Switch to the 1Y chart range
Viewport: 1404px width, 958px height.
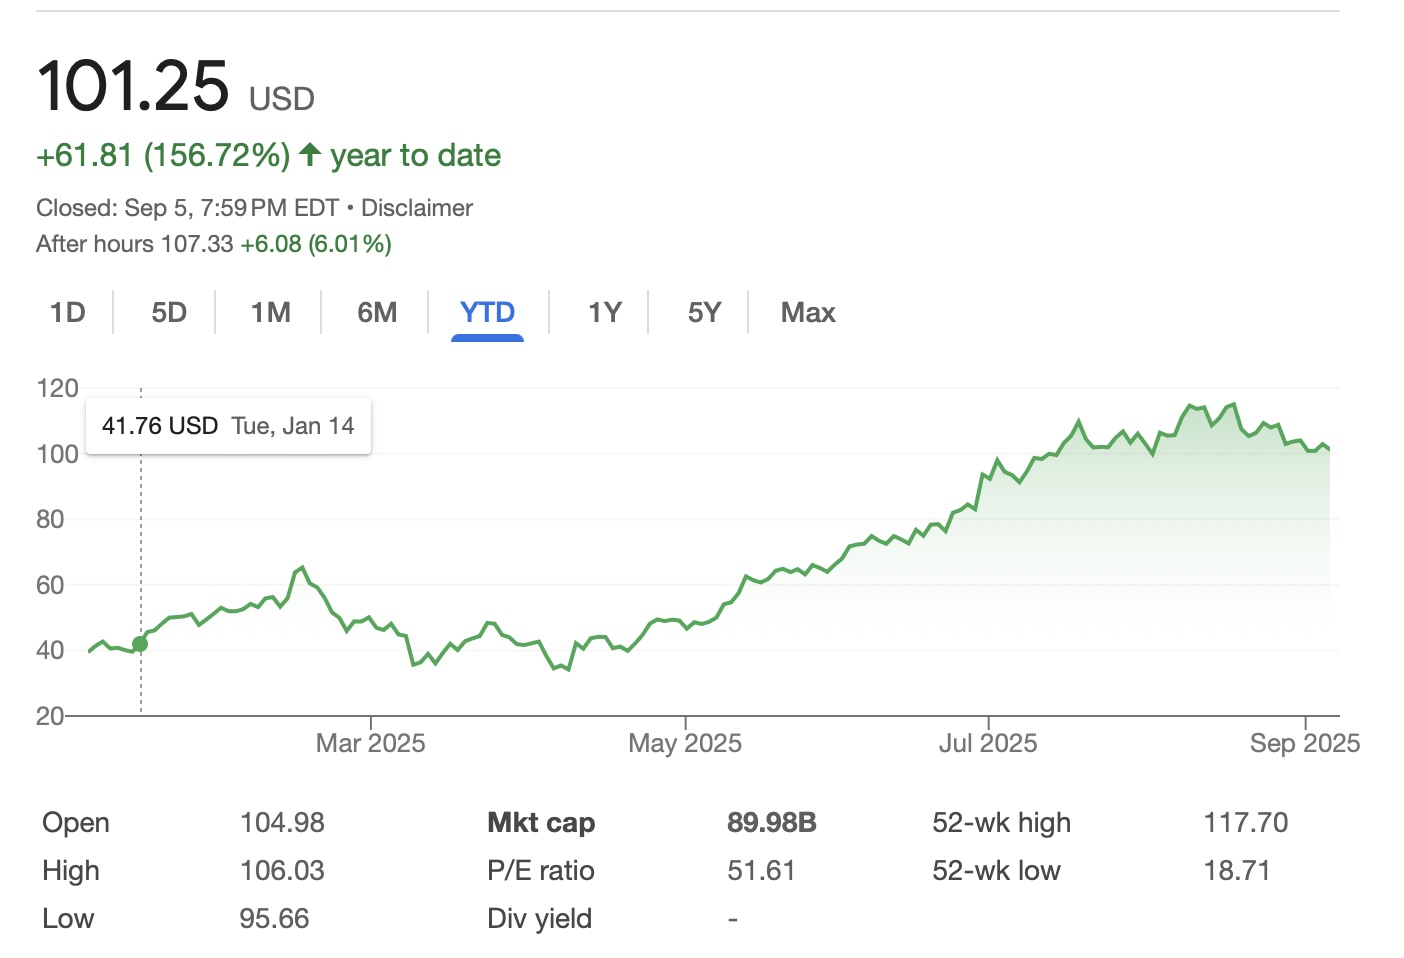tap(602, 312)
